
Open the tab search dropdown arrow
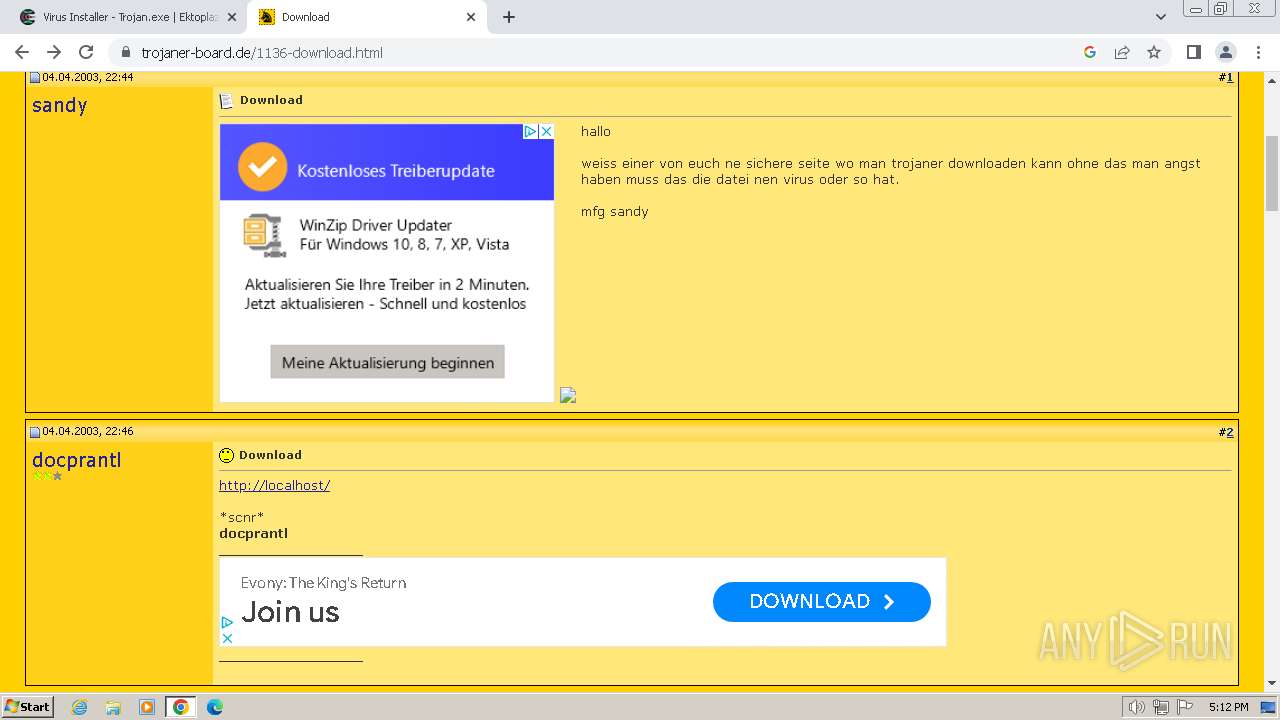1161,17
